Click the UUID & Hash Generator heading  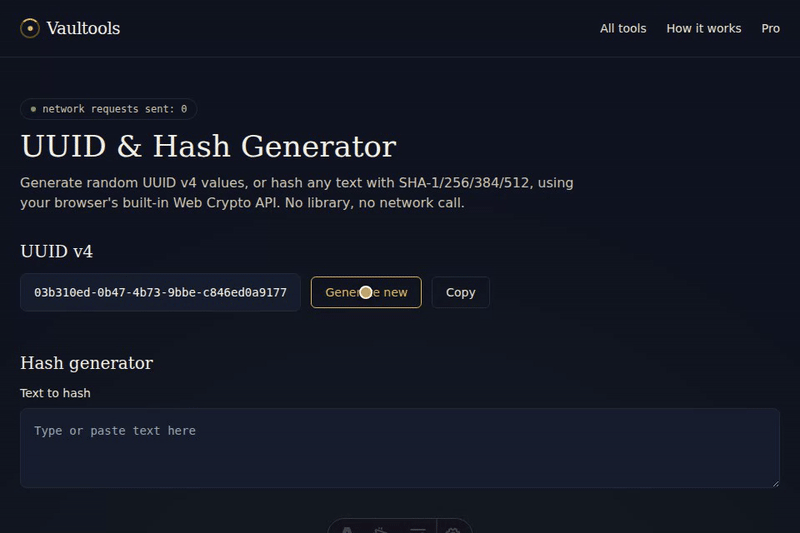tap(208, 146)
